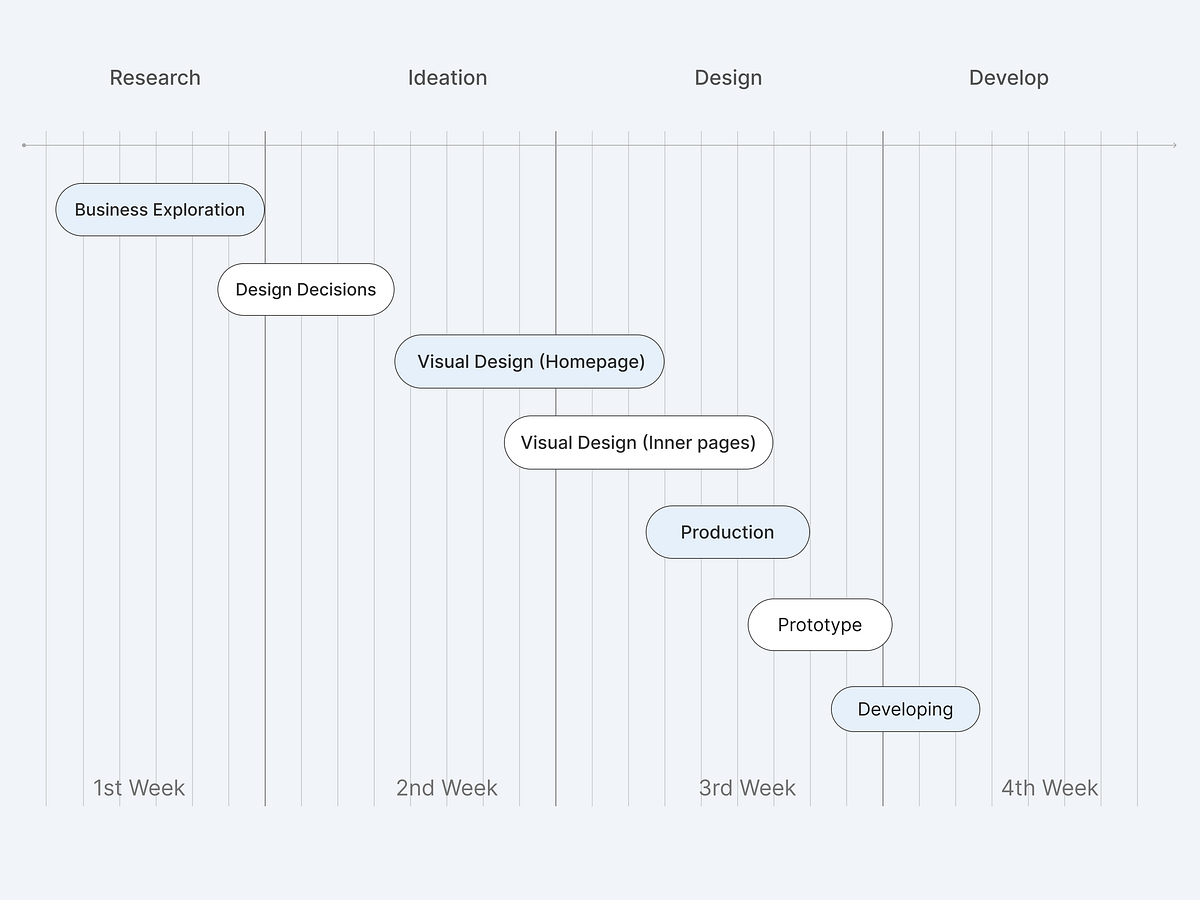Select the 4th Week label
Viewport: 1200px width, 900px height.
click(1049, 788)
